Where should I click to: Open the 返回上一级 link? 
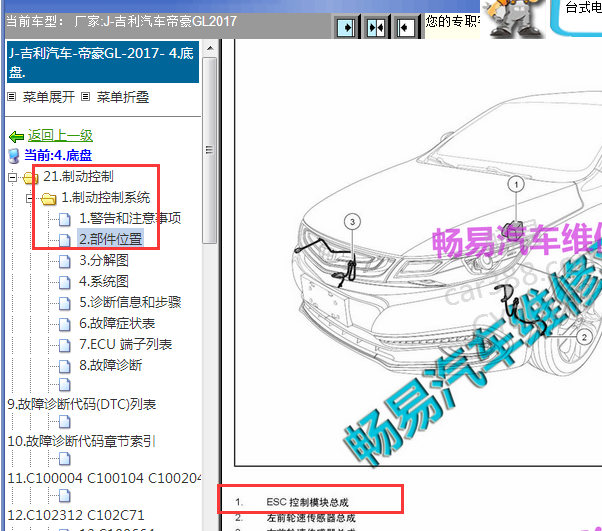[x=60, y=136]
